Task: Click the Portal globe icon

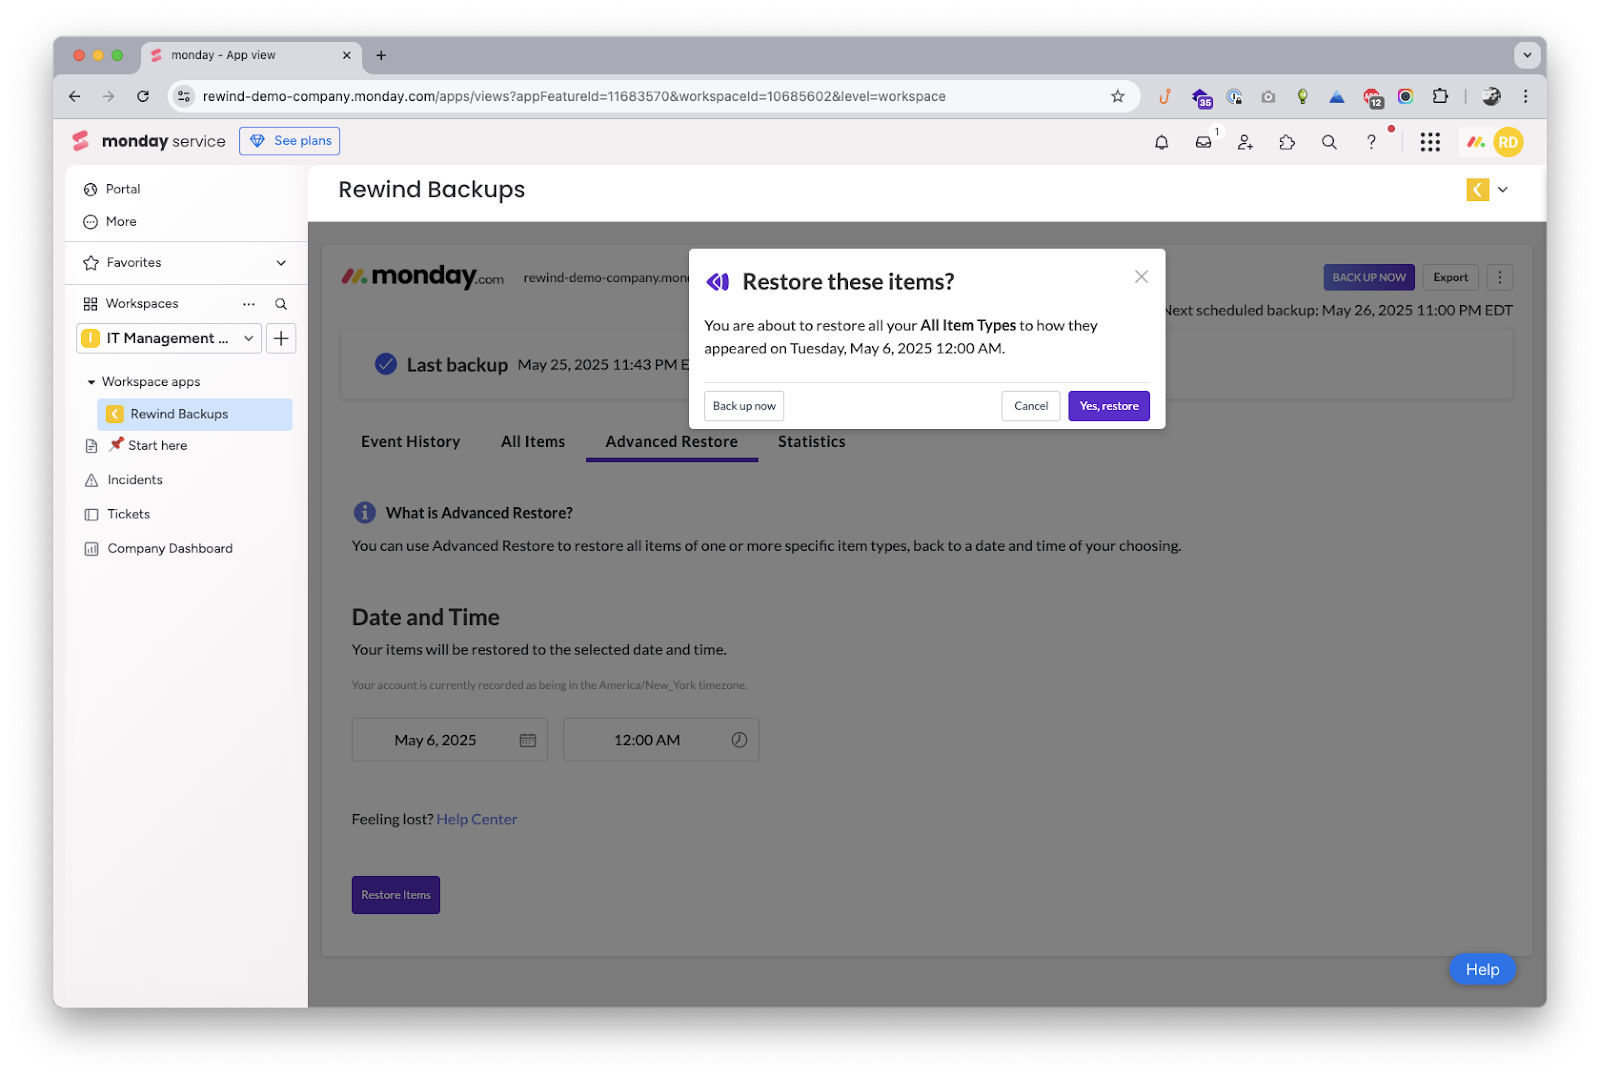Action: point(91,189)
